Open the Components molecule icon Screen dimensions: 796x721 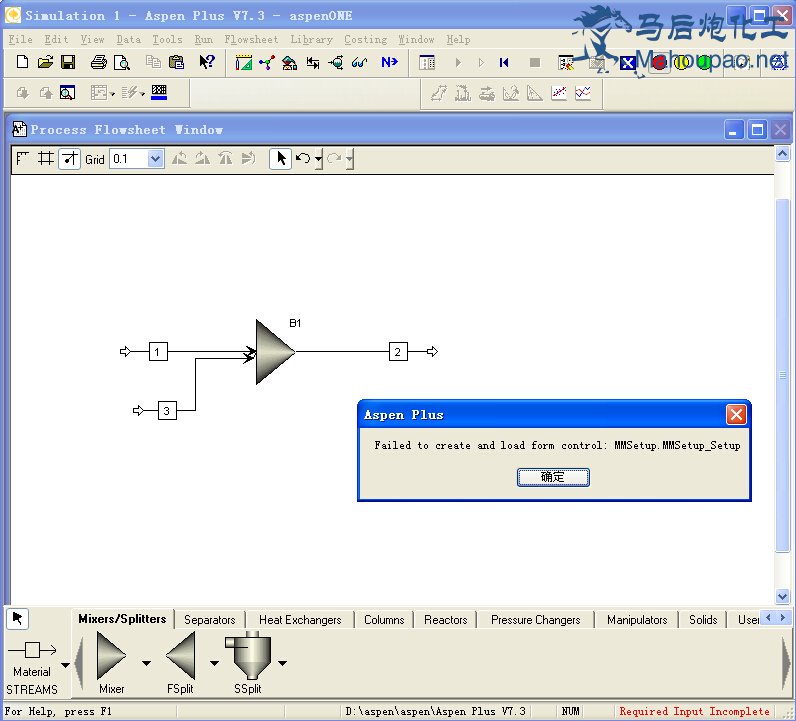point(267,62)
